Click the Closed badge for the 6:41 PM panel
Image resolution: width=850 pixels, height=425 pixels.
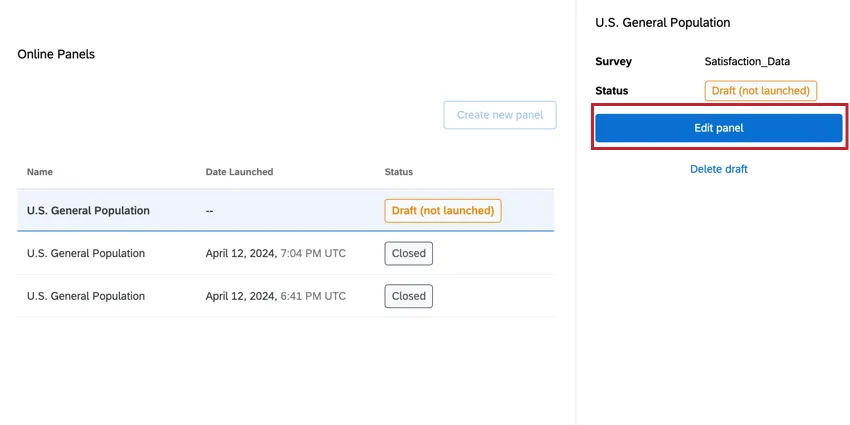pyautogui.click(x=408, y=296)
